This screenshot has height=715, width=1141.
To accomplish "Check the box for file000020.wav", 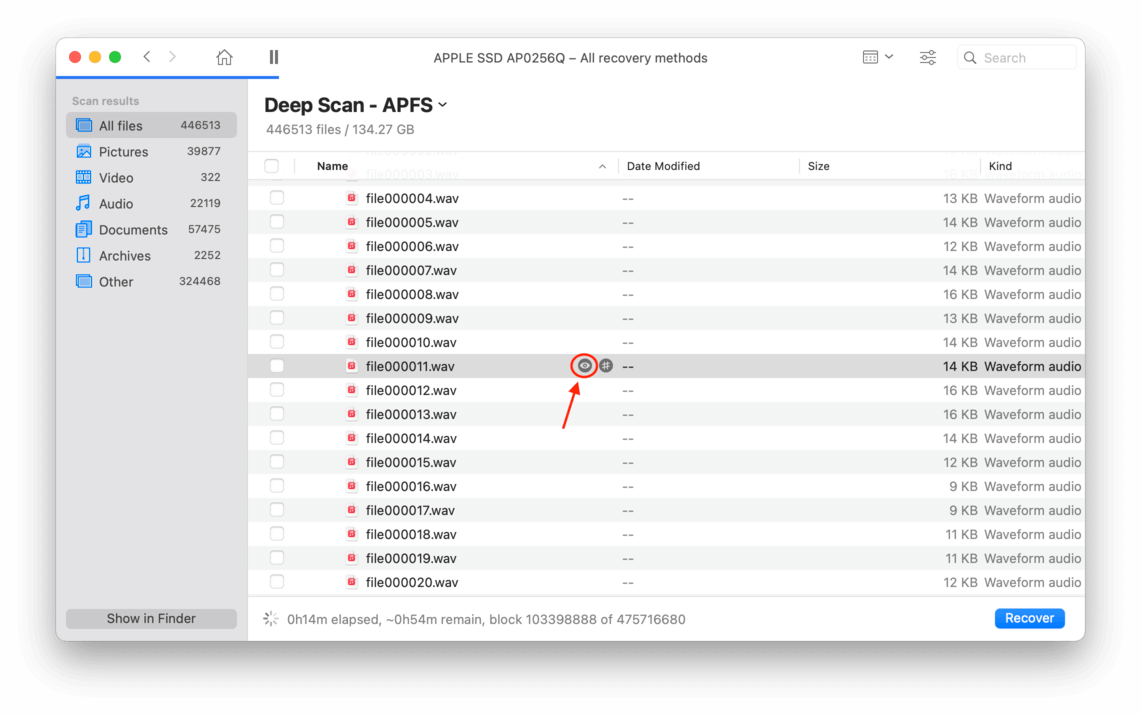I will 277,582.
